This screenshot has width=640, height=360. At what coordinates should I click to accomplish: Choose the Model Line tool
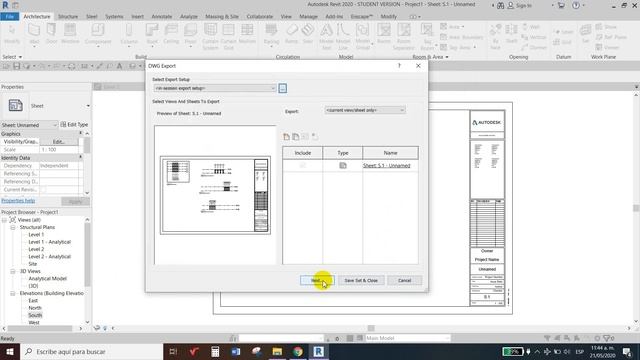point(343,36)
